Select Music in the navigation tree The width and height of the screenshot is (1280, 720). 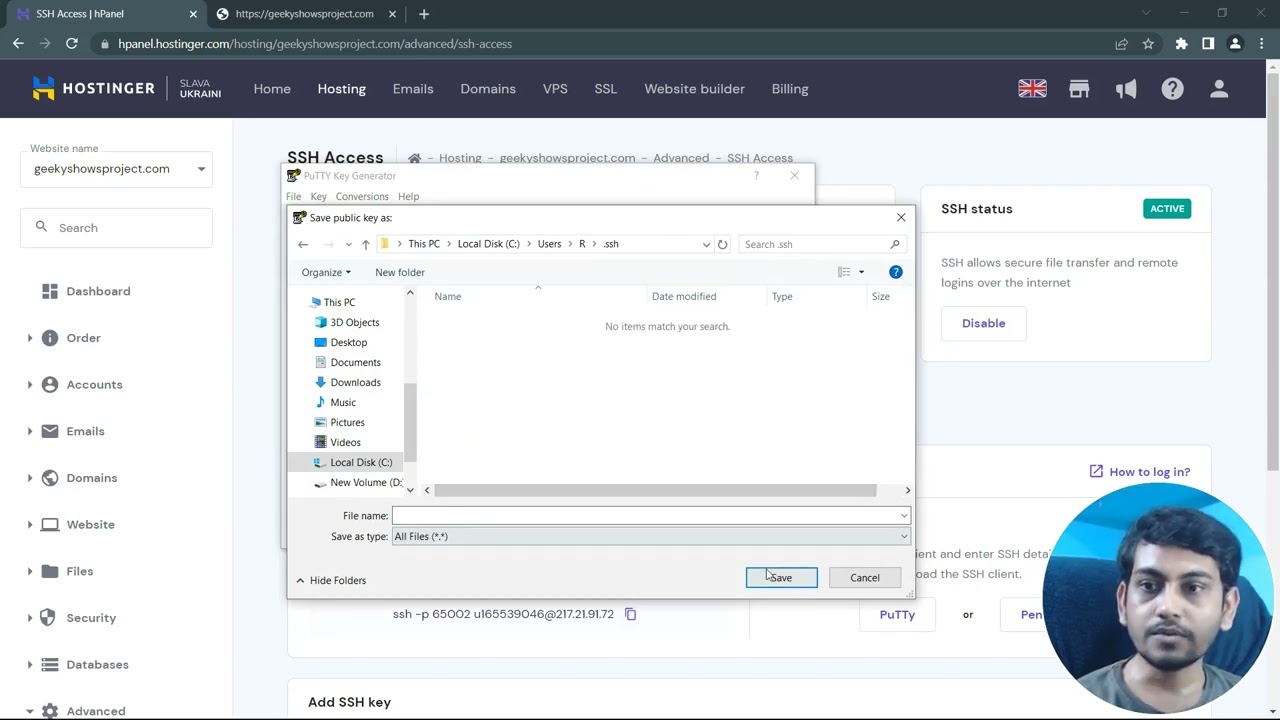pos(343,402)
